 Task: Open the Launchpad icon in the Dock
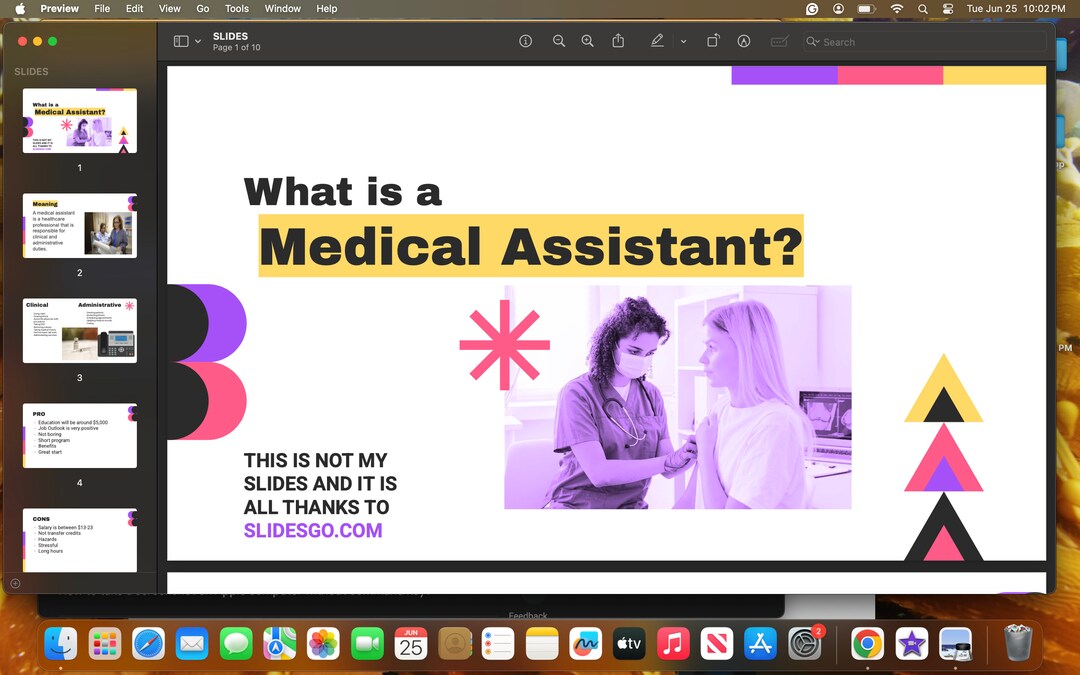104,643
